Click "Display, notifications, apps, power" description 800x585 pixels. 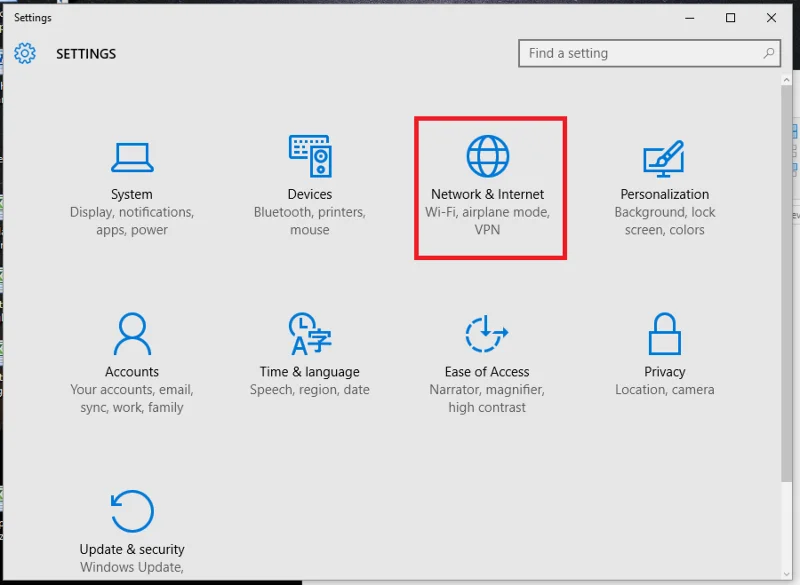pyautogui.click(x=132, y=221)
